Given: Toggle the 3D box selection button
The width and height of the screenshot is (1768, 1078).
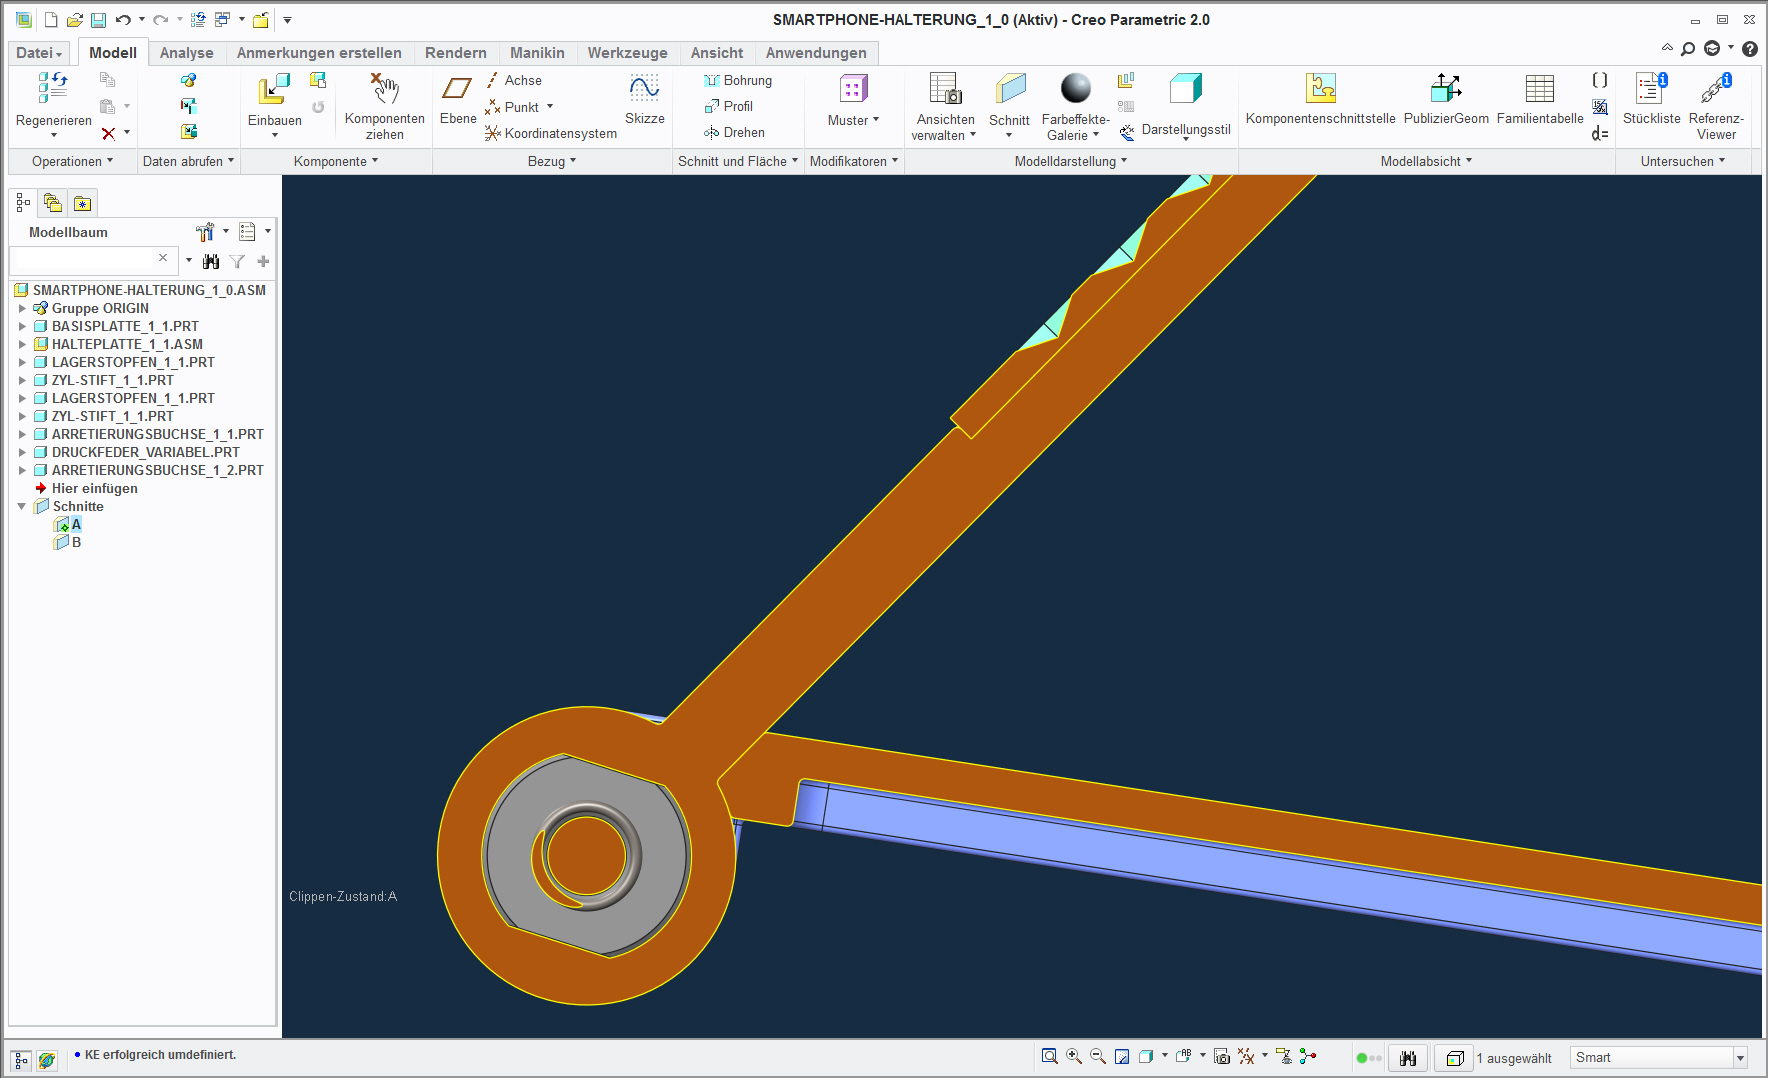Looking at the screenshot, I should click(1455, 1058).
